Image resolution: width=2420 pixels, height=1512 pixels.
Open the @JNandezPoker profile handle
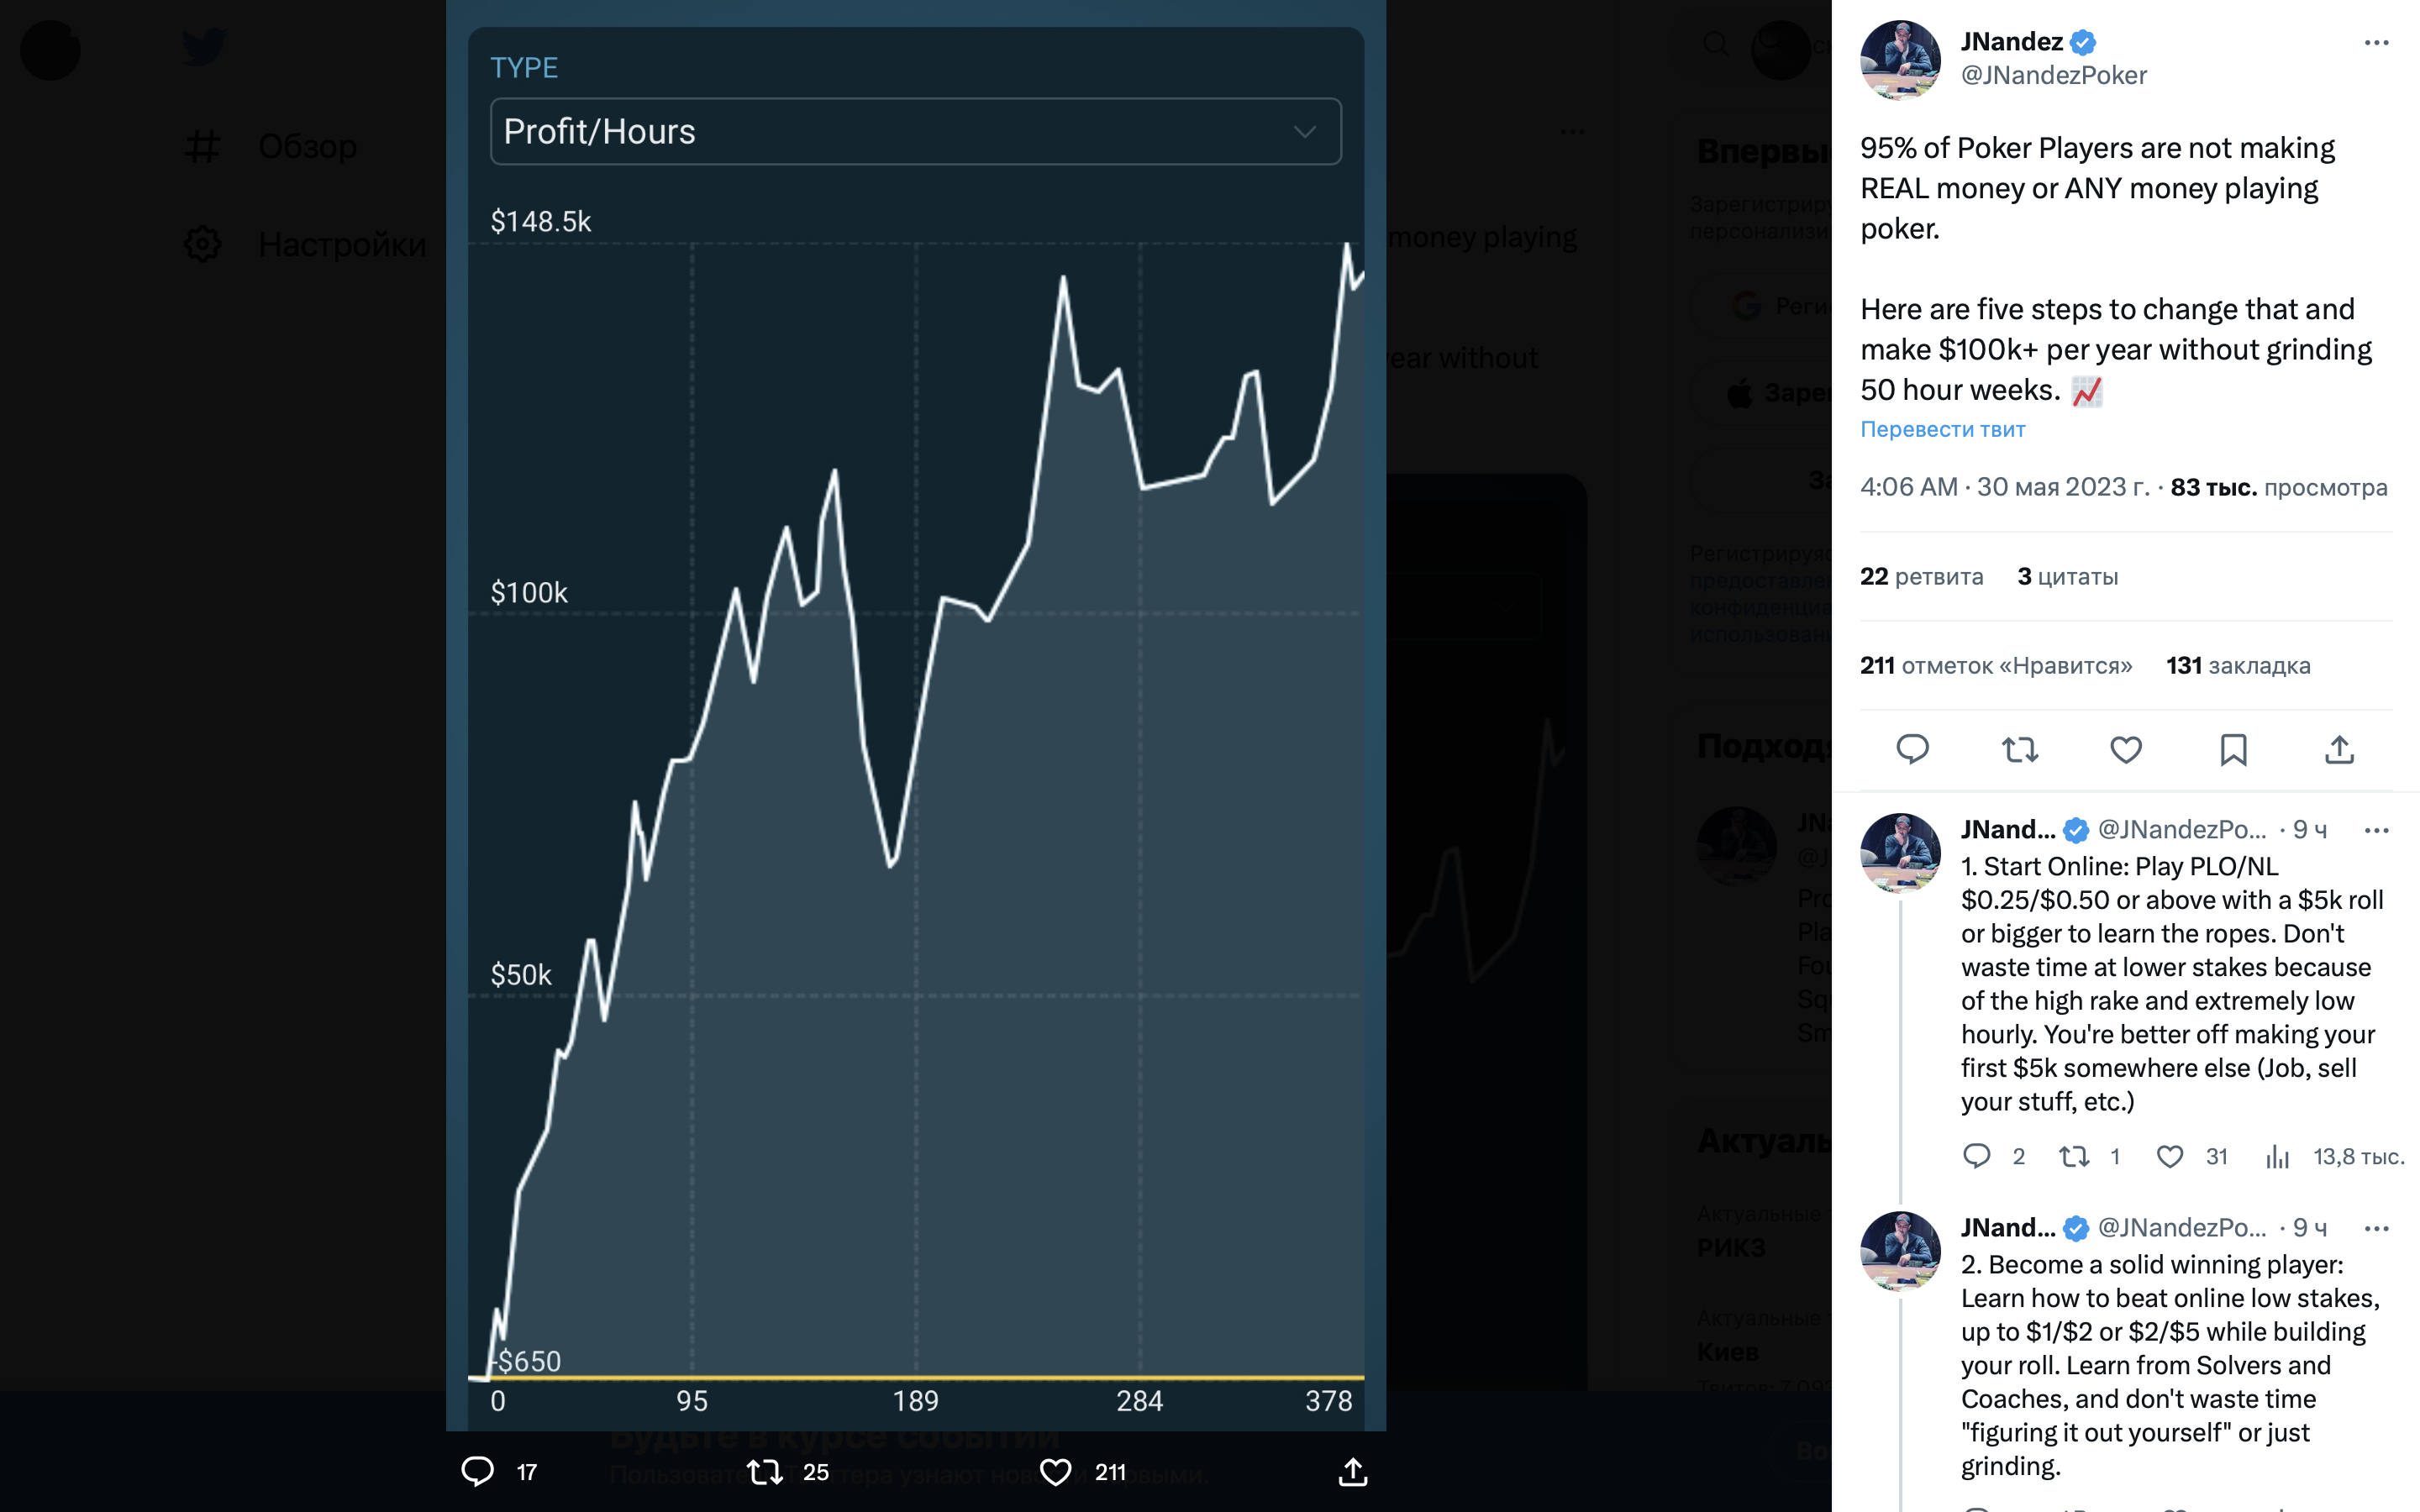pyautogui.click(x=2053, y=75)
